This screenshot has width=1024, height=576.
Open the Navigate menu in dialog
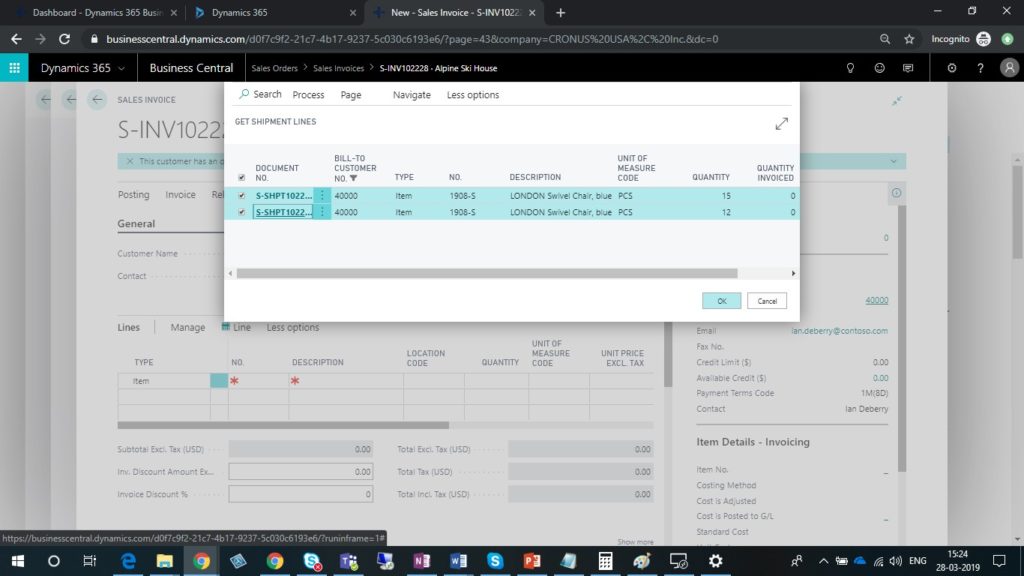411,95
